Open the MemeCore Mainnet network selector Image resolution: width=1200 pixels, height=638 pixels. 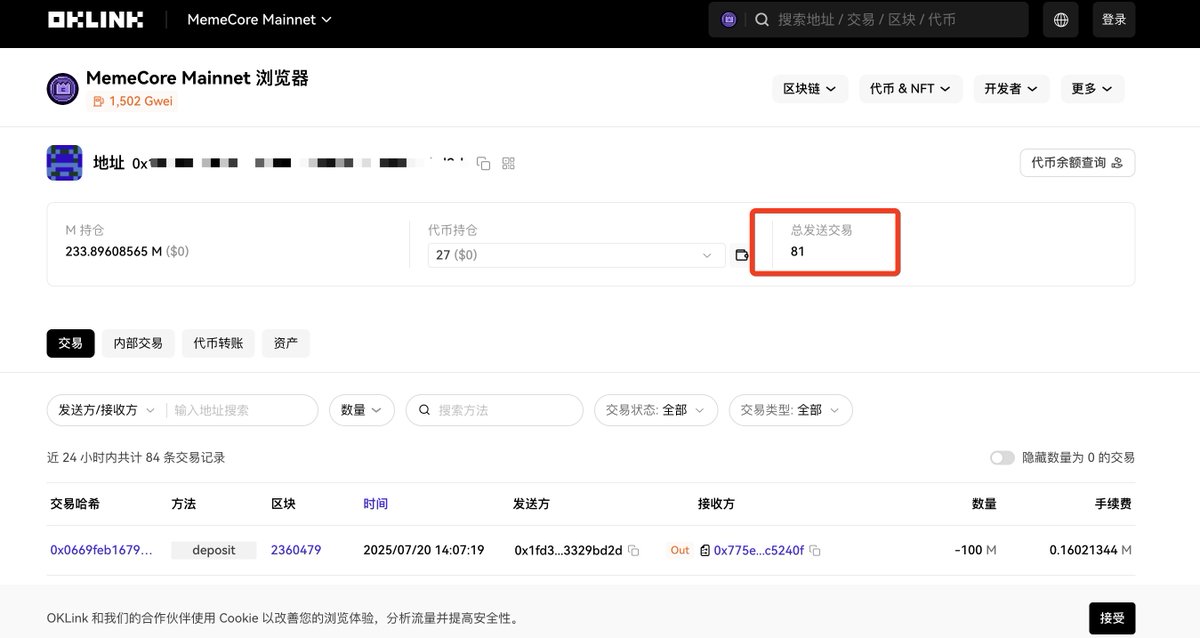coord(260,20)
